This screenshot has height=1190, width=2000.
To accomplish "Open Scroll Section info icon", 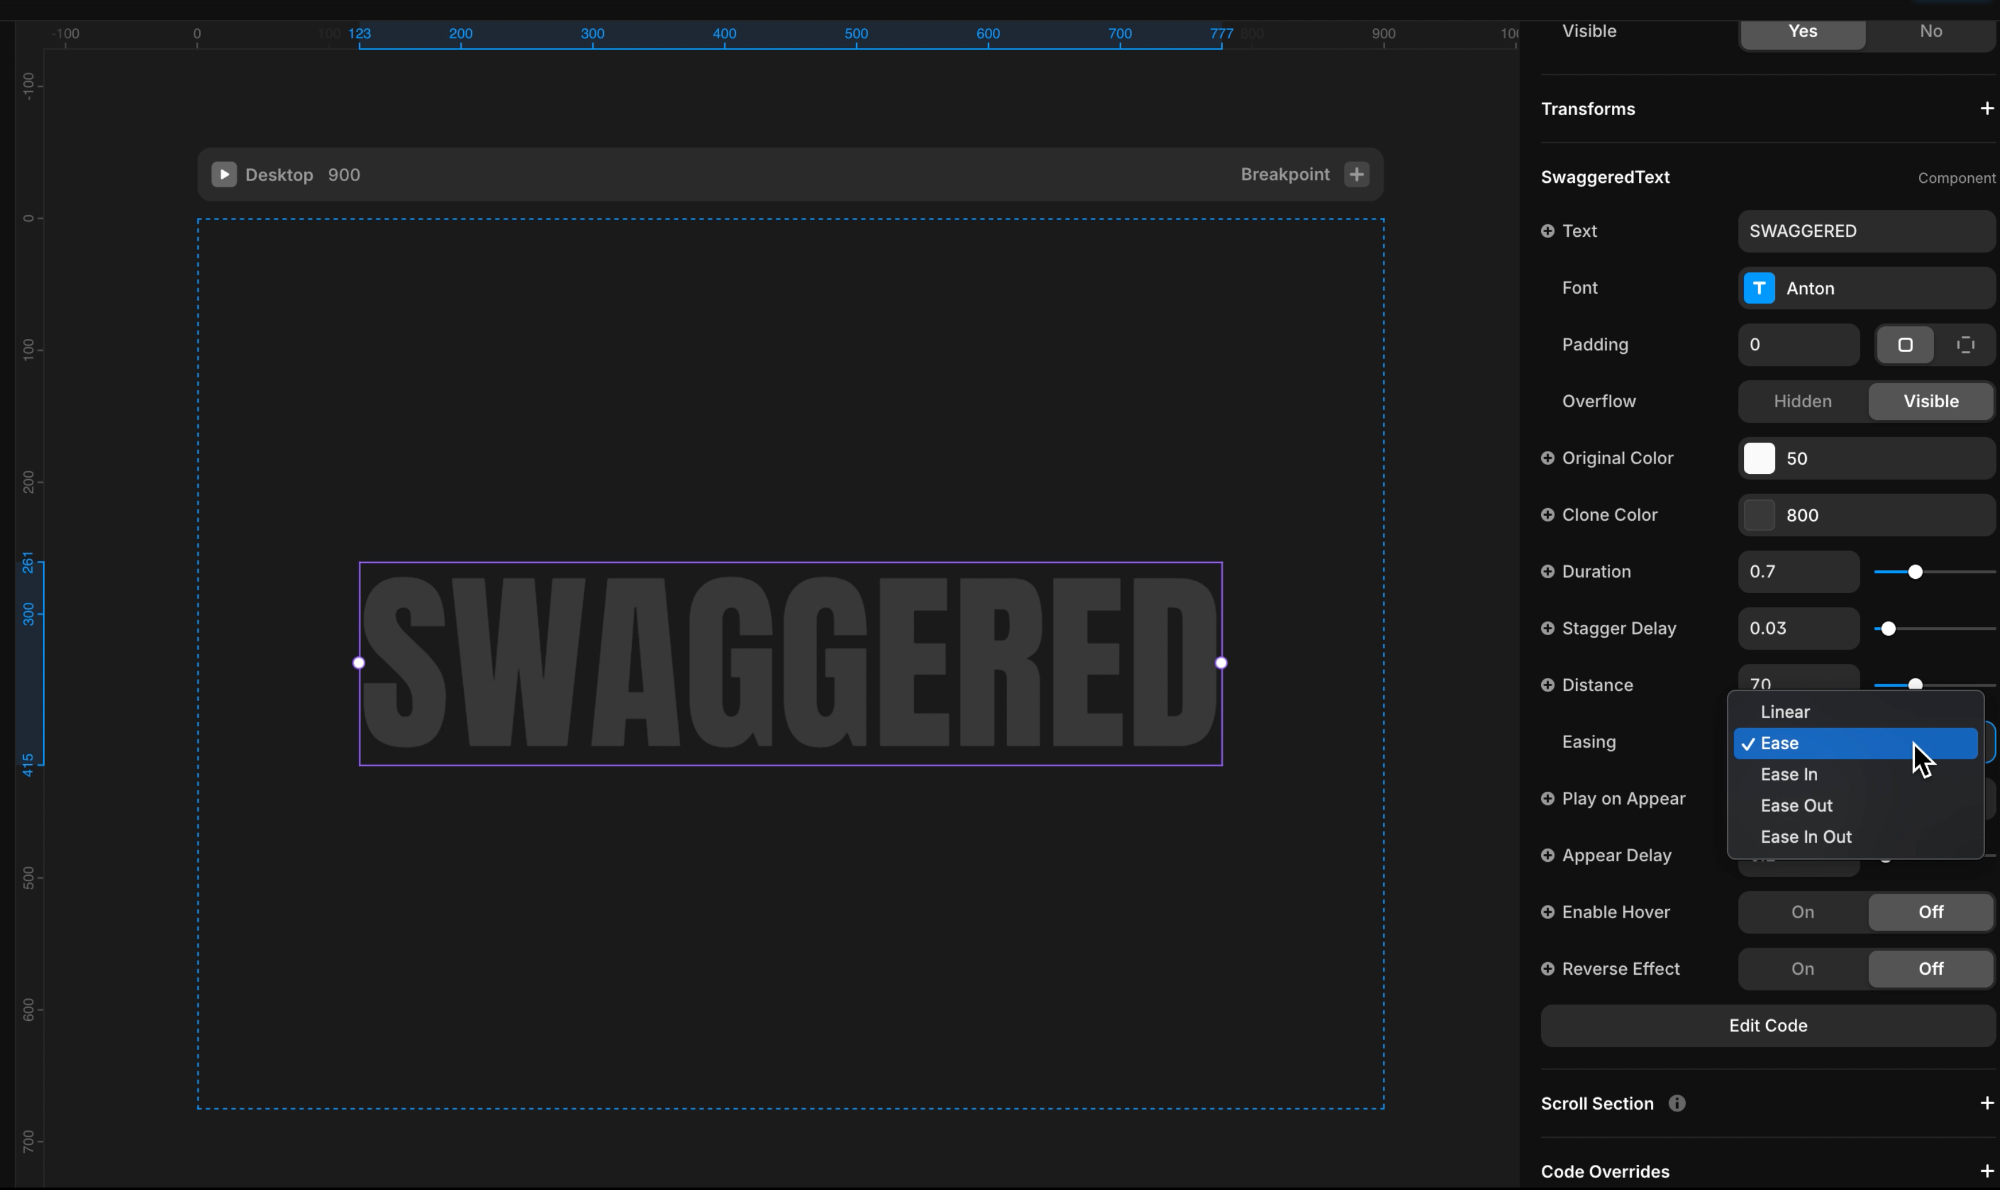I will point(1677,1103).
